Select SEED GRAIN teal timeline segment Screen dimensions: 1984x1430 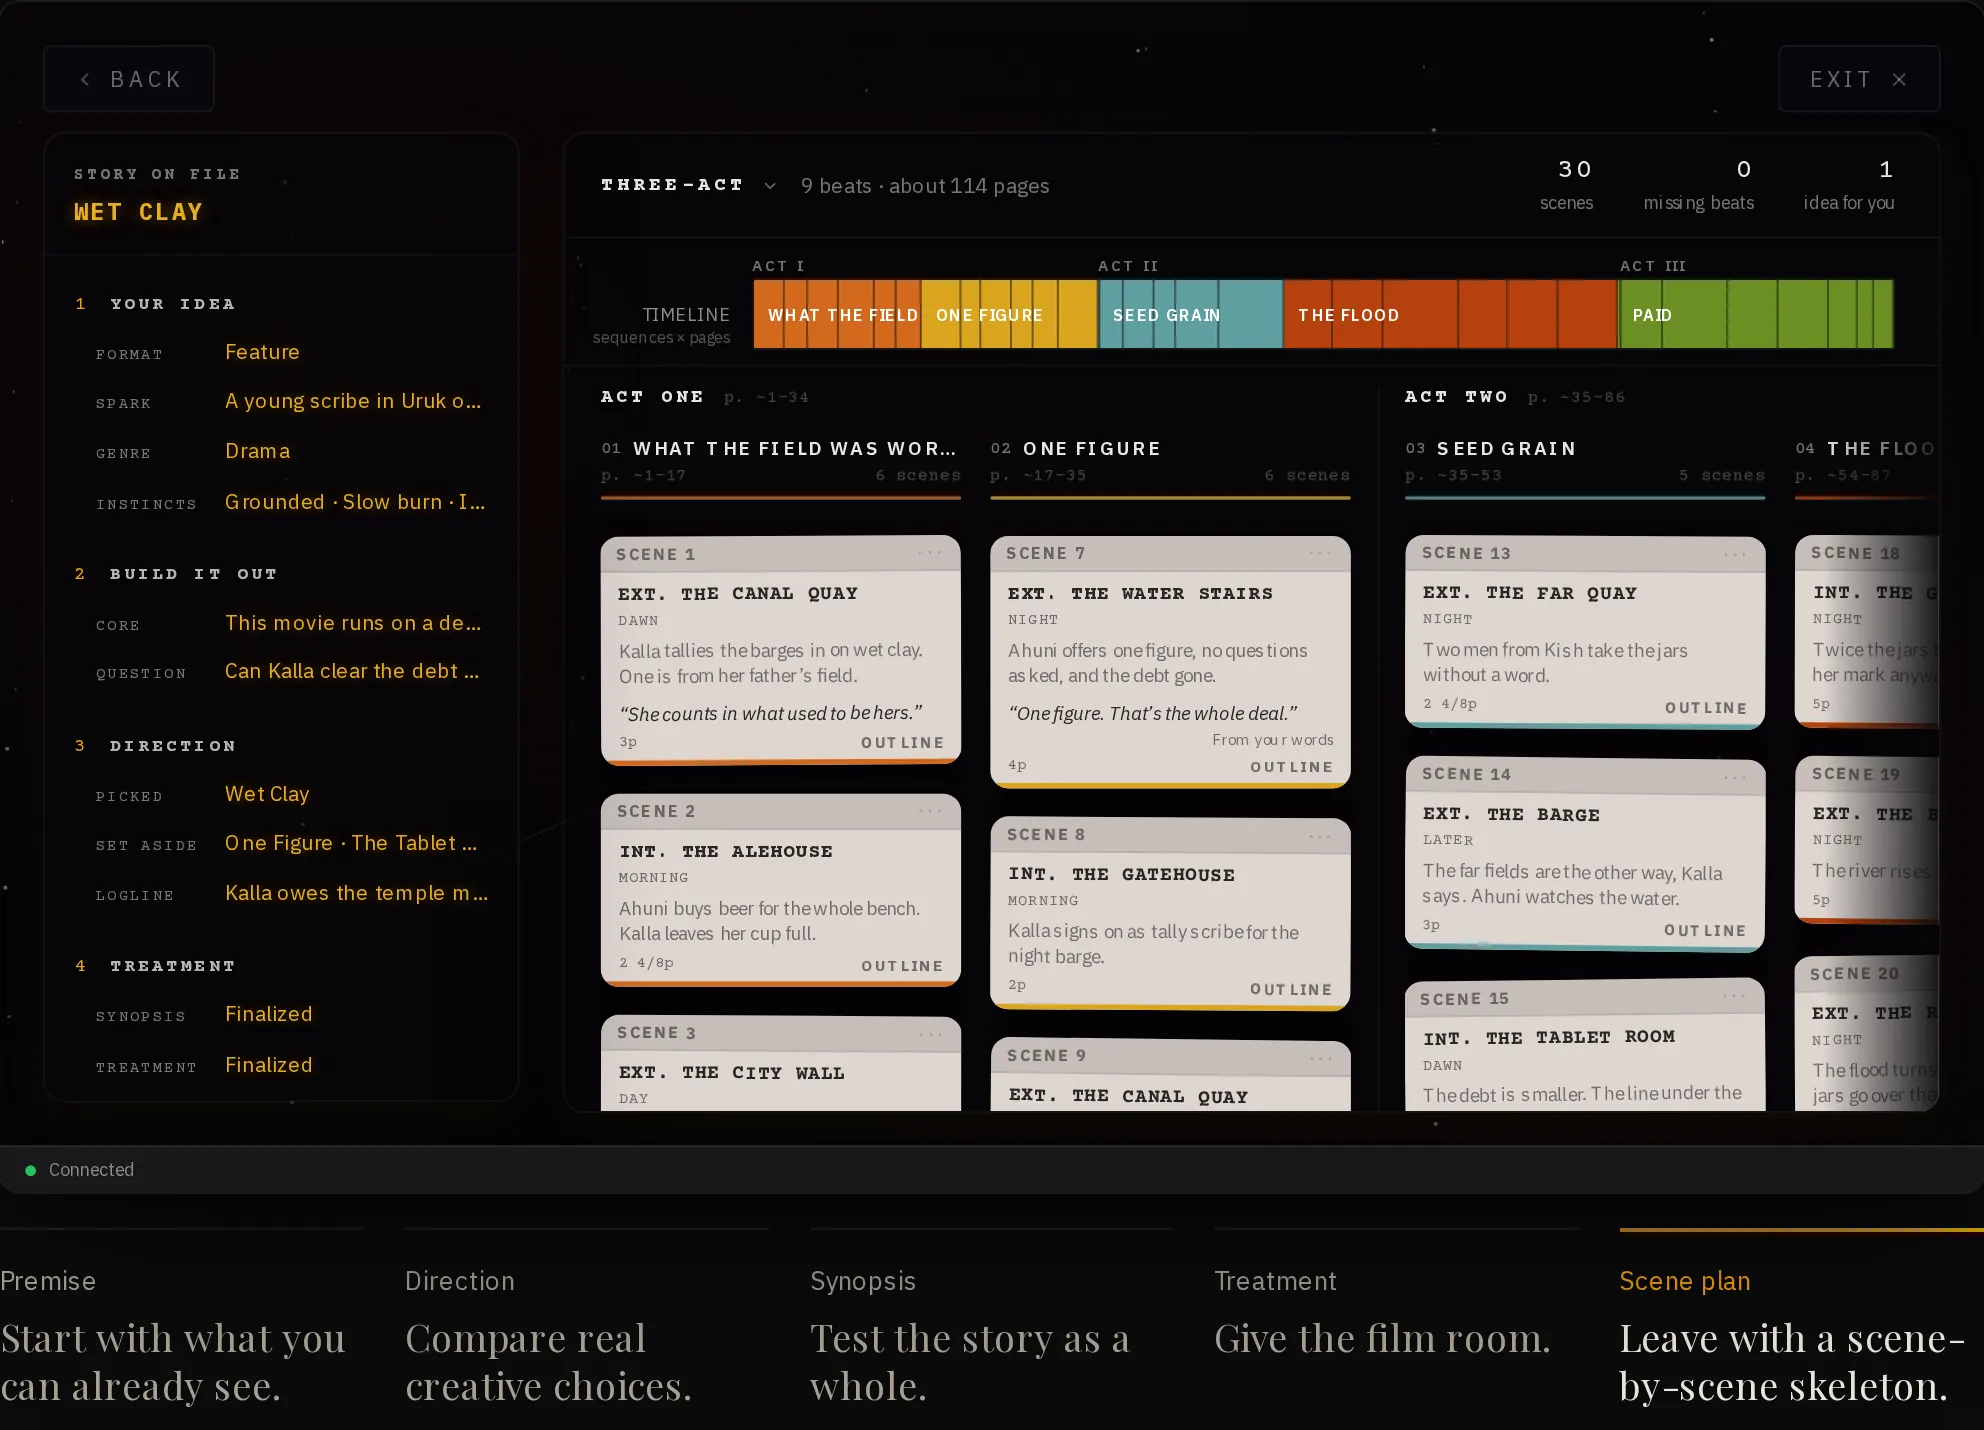1191,314
